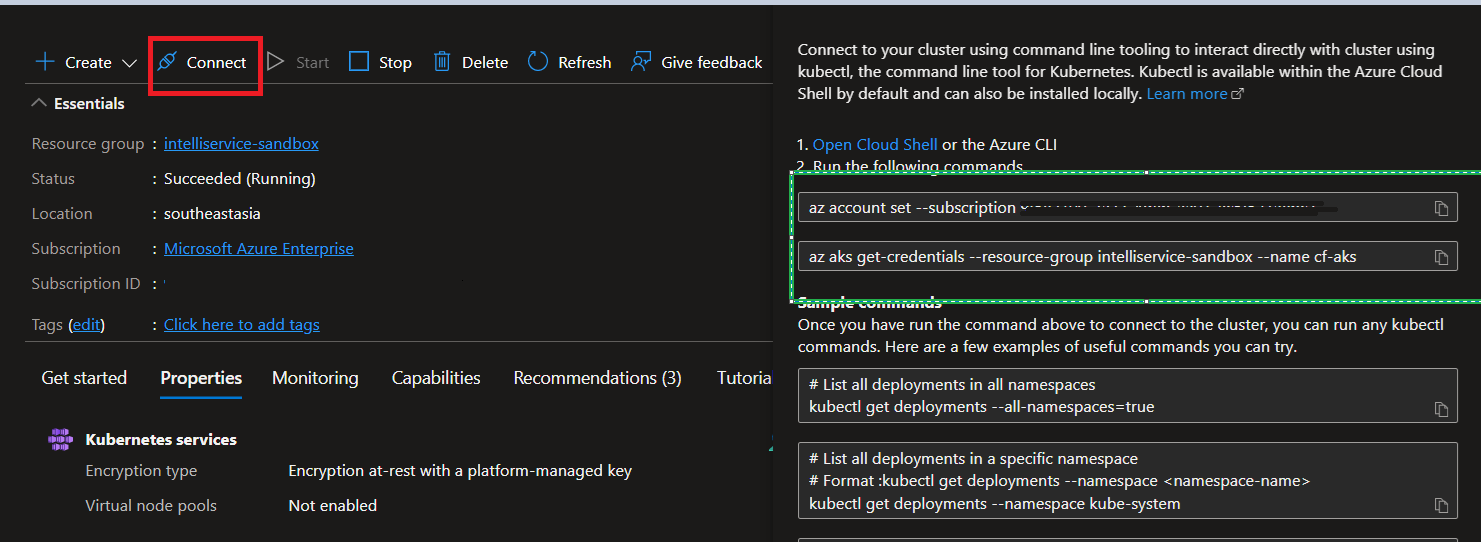Click the Open Cloud Shell link

[875, 145]
